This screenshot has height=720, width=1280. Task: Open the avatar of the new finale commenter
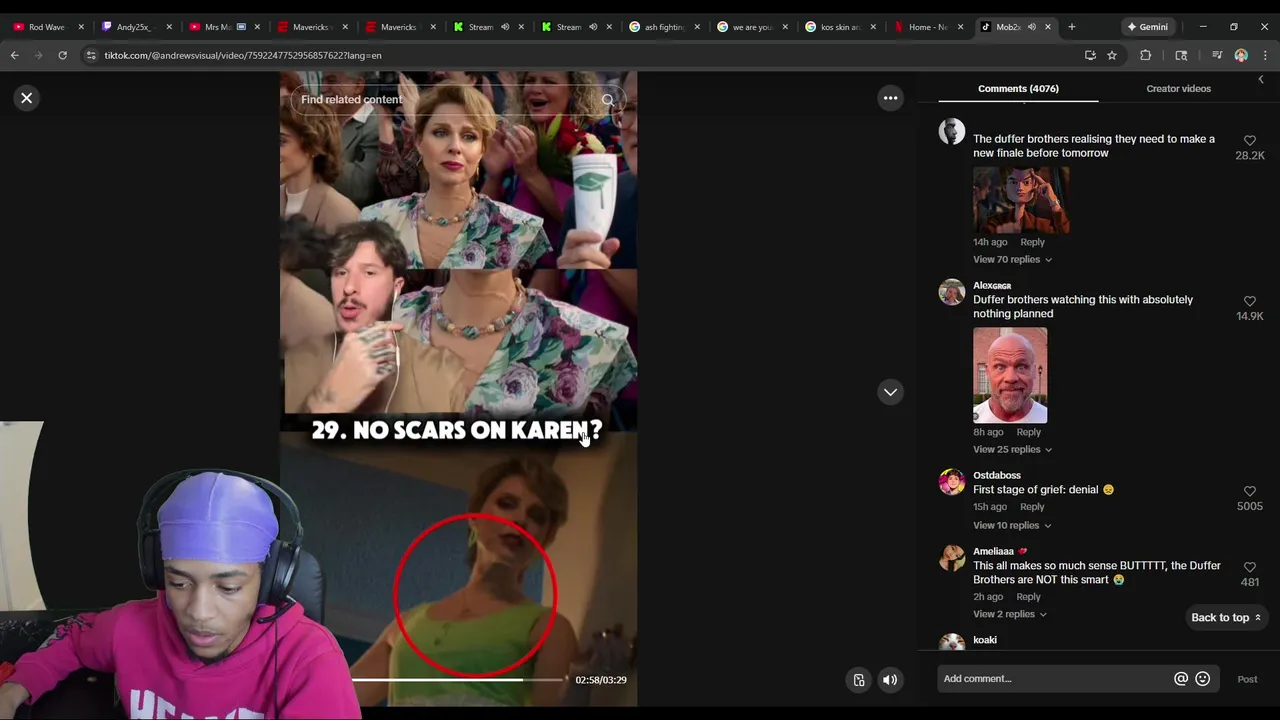pos(952,132)
